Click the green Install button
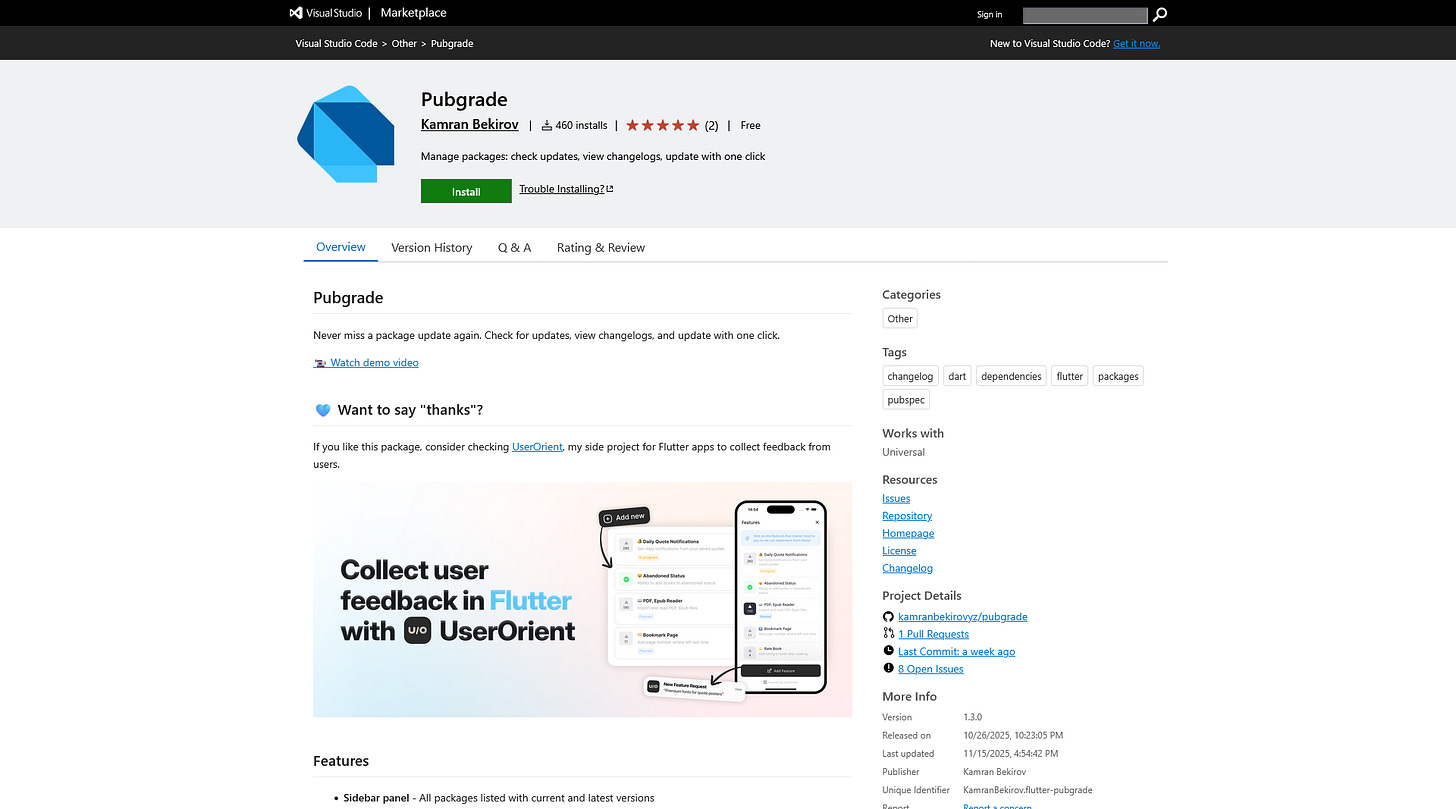This screenshot has width=1456, height=809. (x=466, y=191)
